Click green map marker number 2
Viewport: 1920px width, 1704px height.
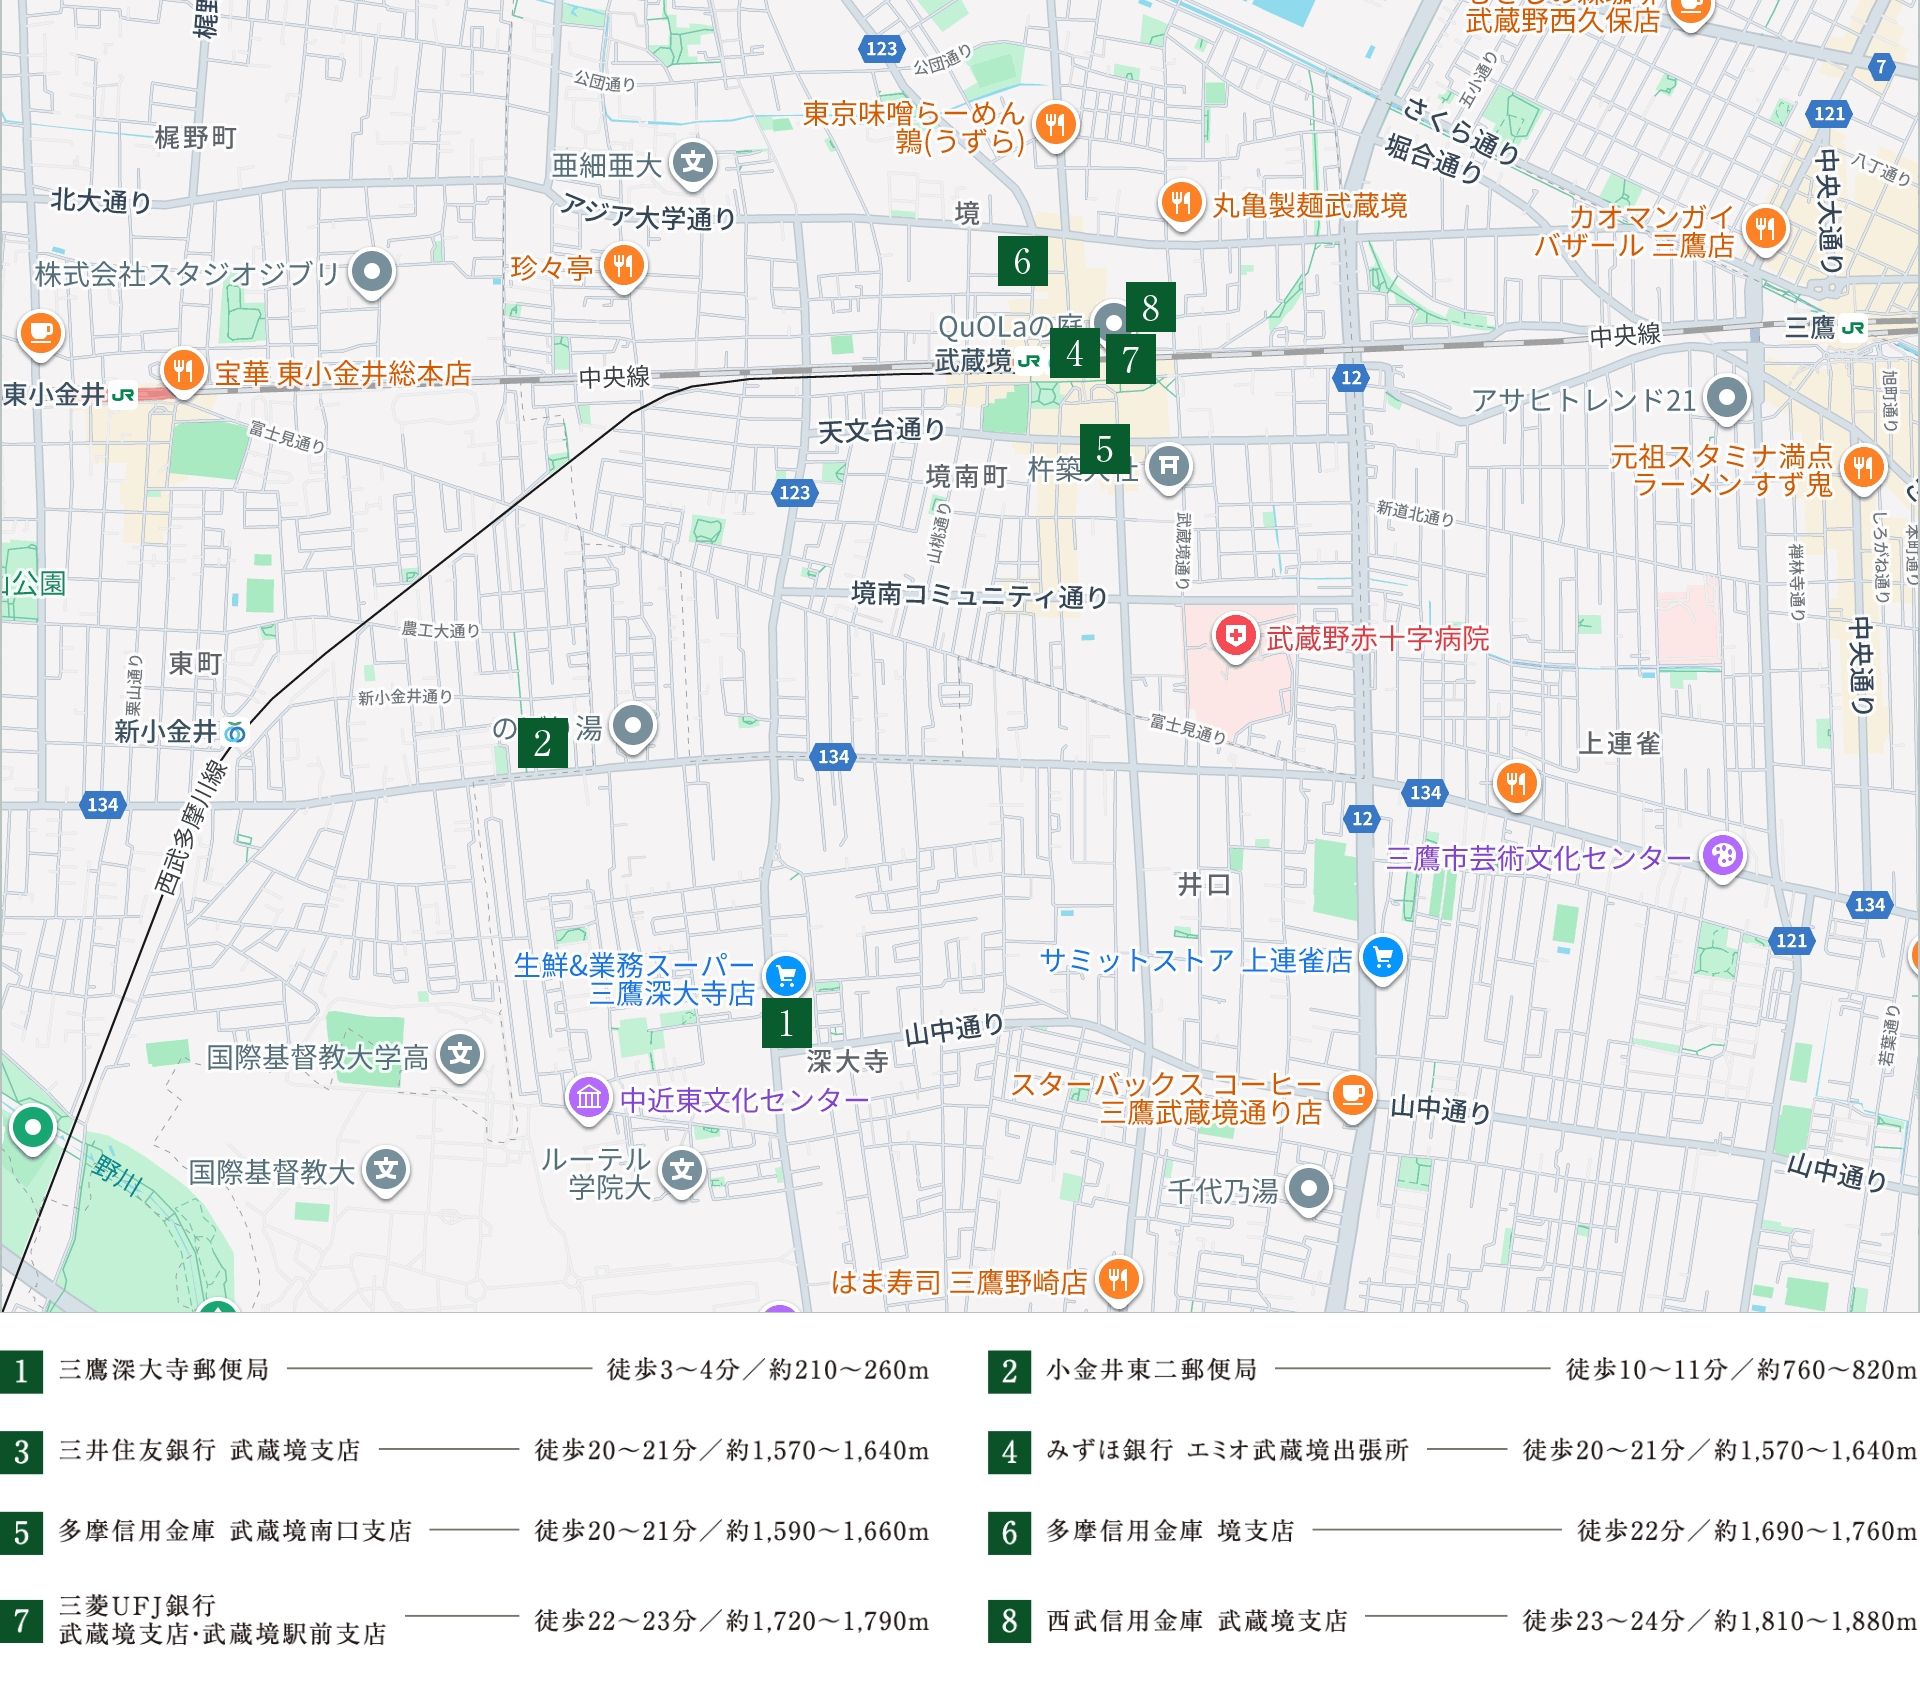click(x=542, y=743)
